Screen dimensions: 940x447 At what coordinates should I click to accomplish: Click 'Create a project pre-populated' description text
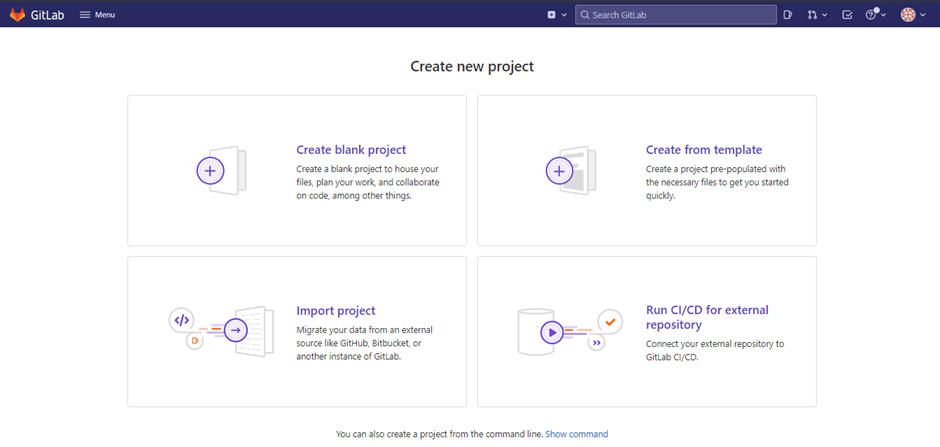point(717,182)
